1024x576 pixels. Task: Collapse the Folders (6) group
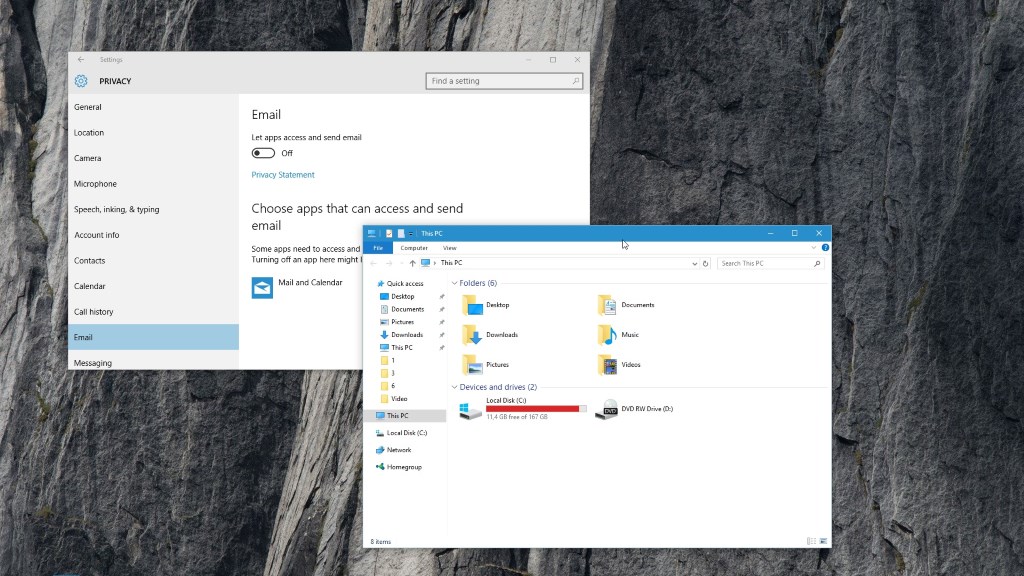[455, 283]
